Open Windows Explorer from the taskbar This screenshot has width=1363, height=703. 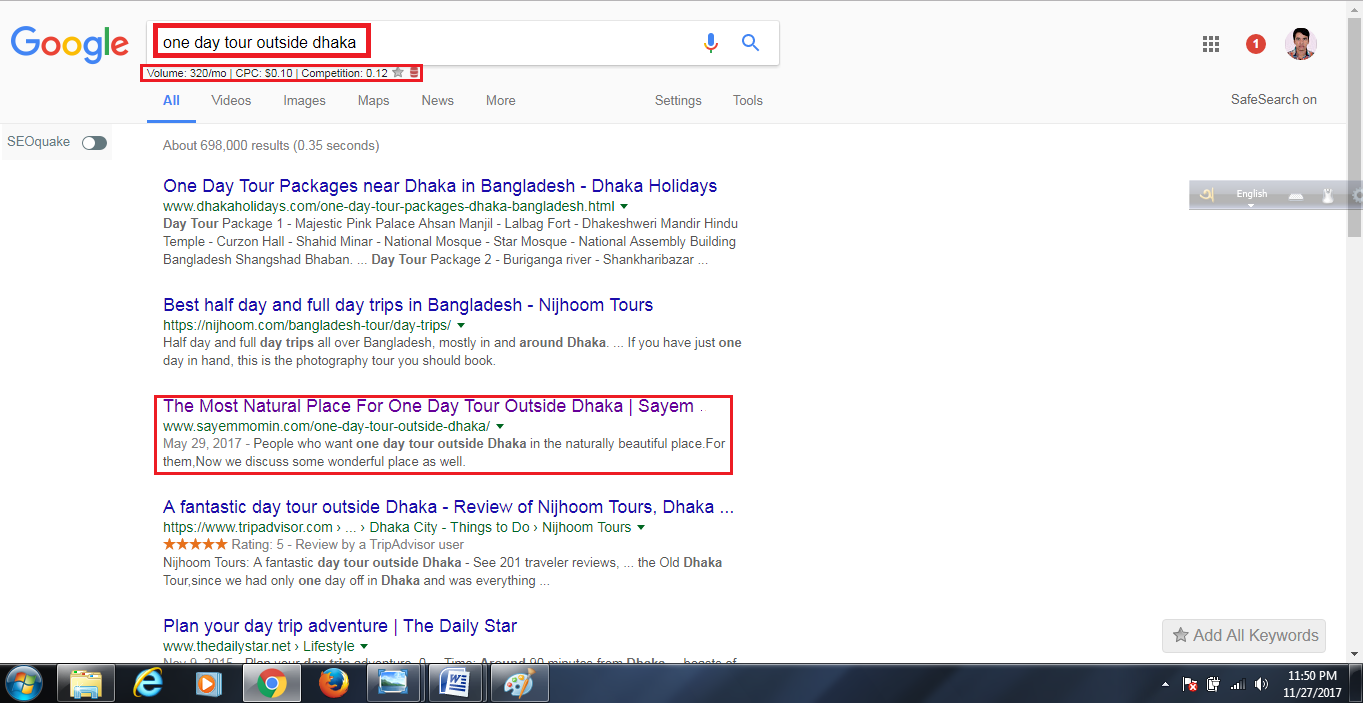click(x=86, y=684)
